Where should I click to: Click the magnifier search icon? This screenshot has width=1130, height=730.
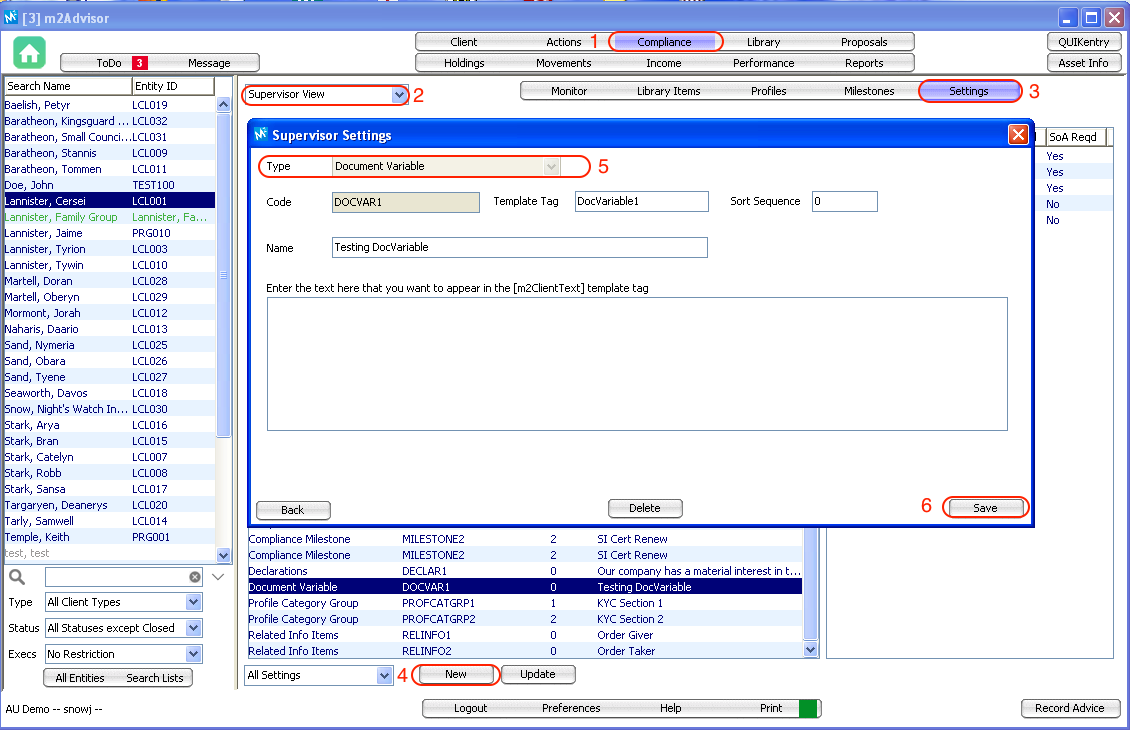pyautogui.click(x=17, y=577)
